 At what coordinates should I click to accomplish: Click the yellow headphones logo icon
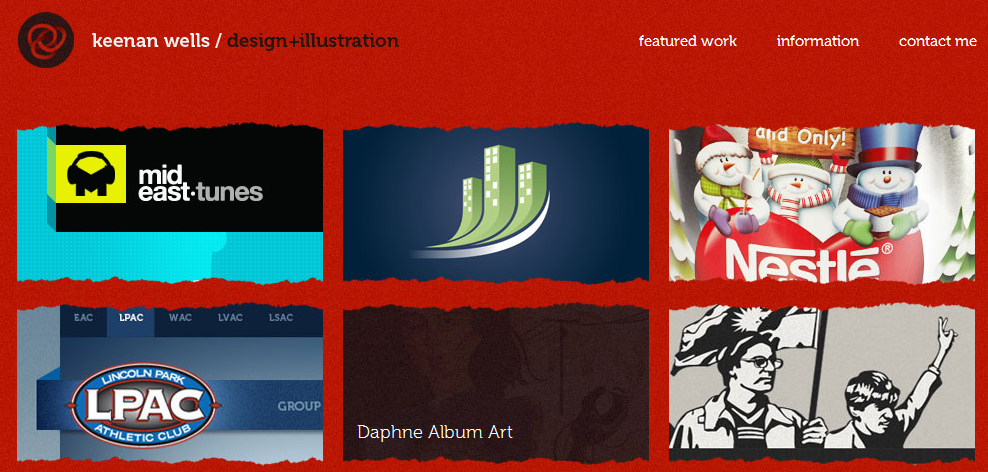[91, 174]
